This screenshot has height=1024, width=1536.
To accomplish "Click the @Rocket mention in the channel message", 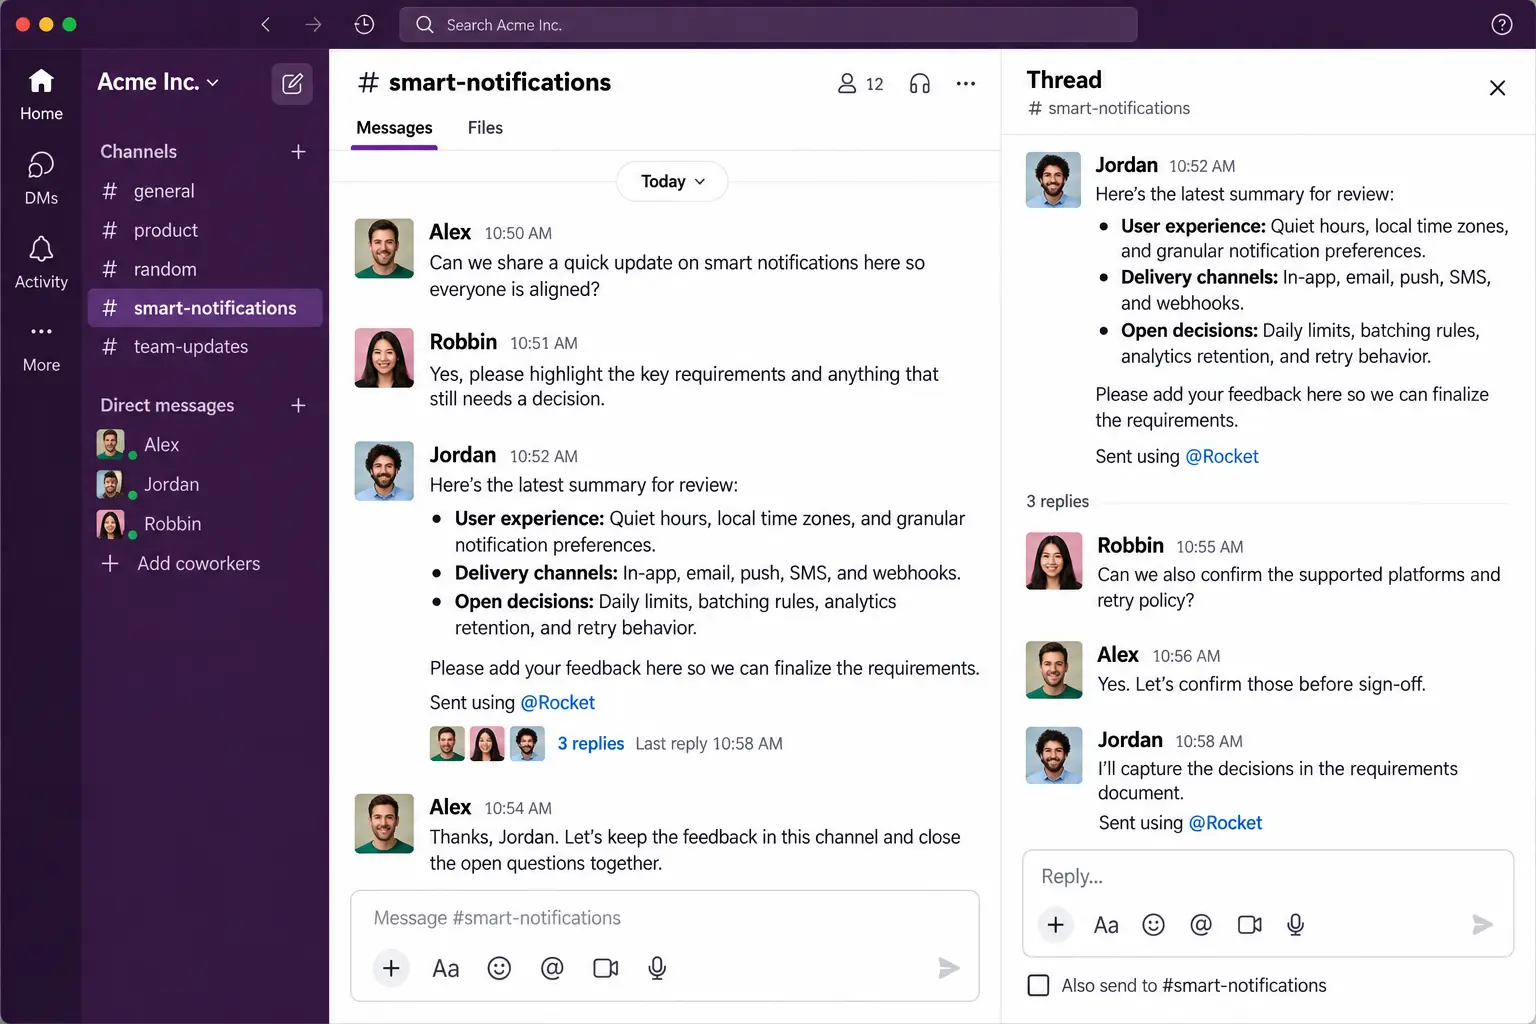I will tap(557, 703).
